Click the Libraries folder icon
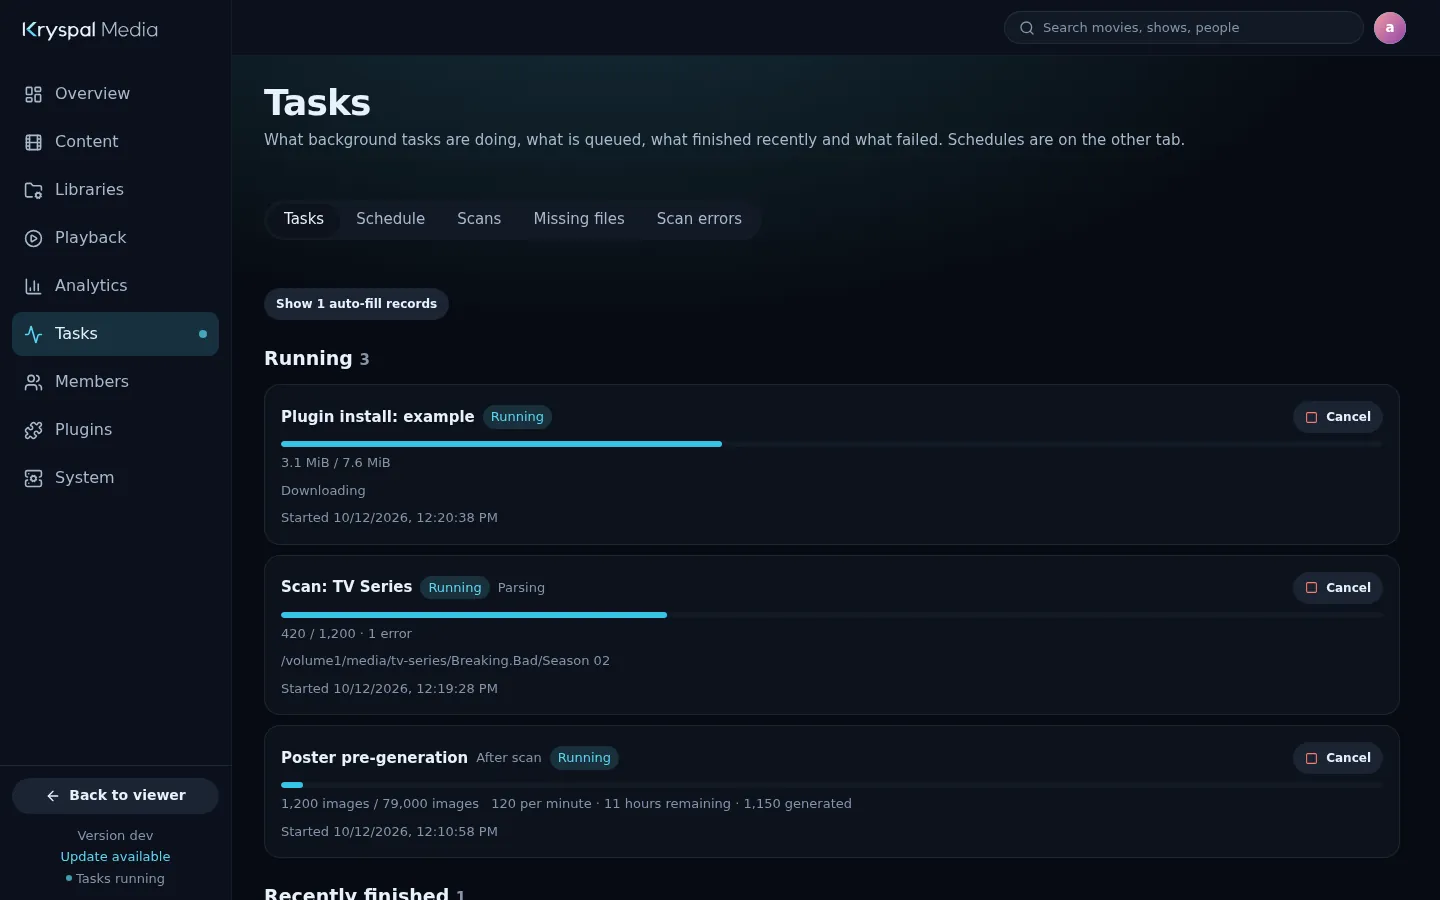Image resolution: width=1440 pixels, height=900 pixels. coord(33,190)
